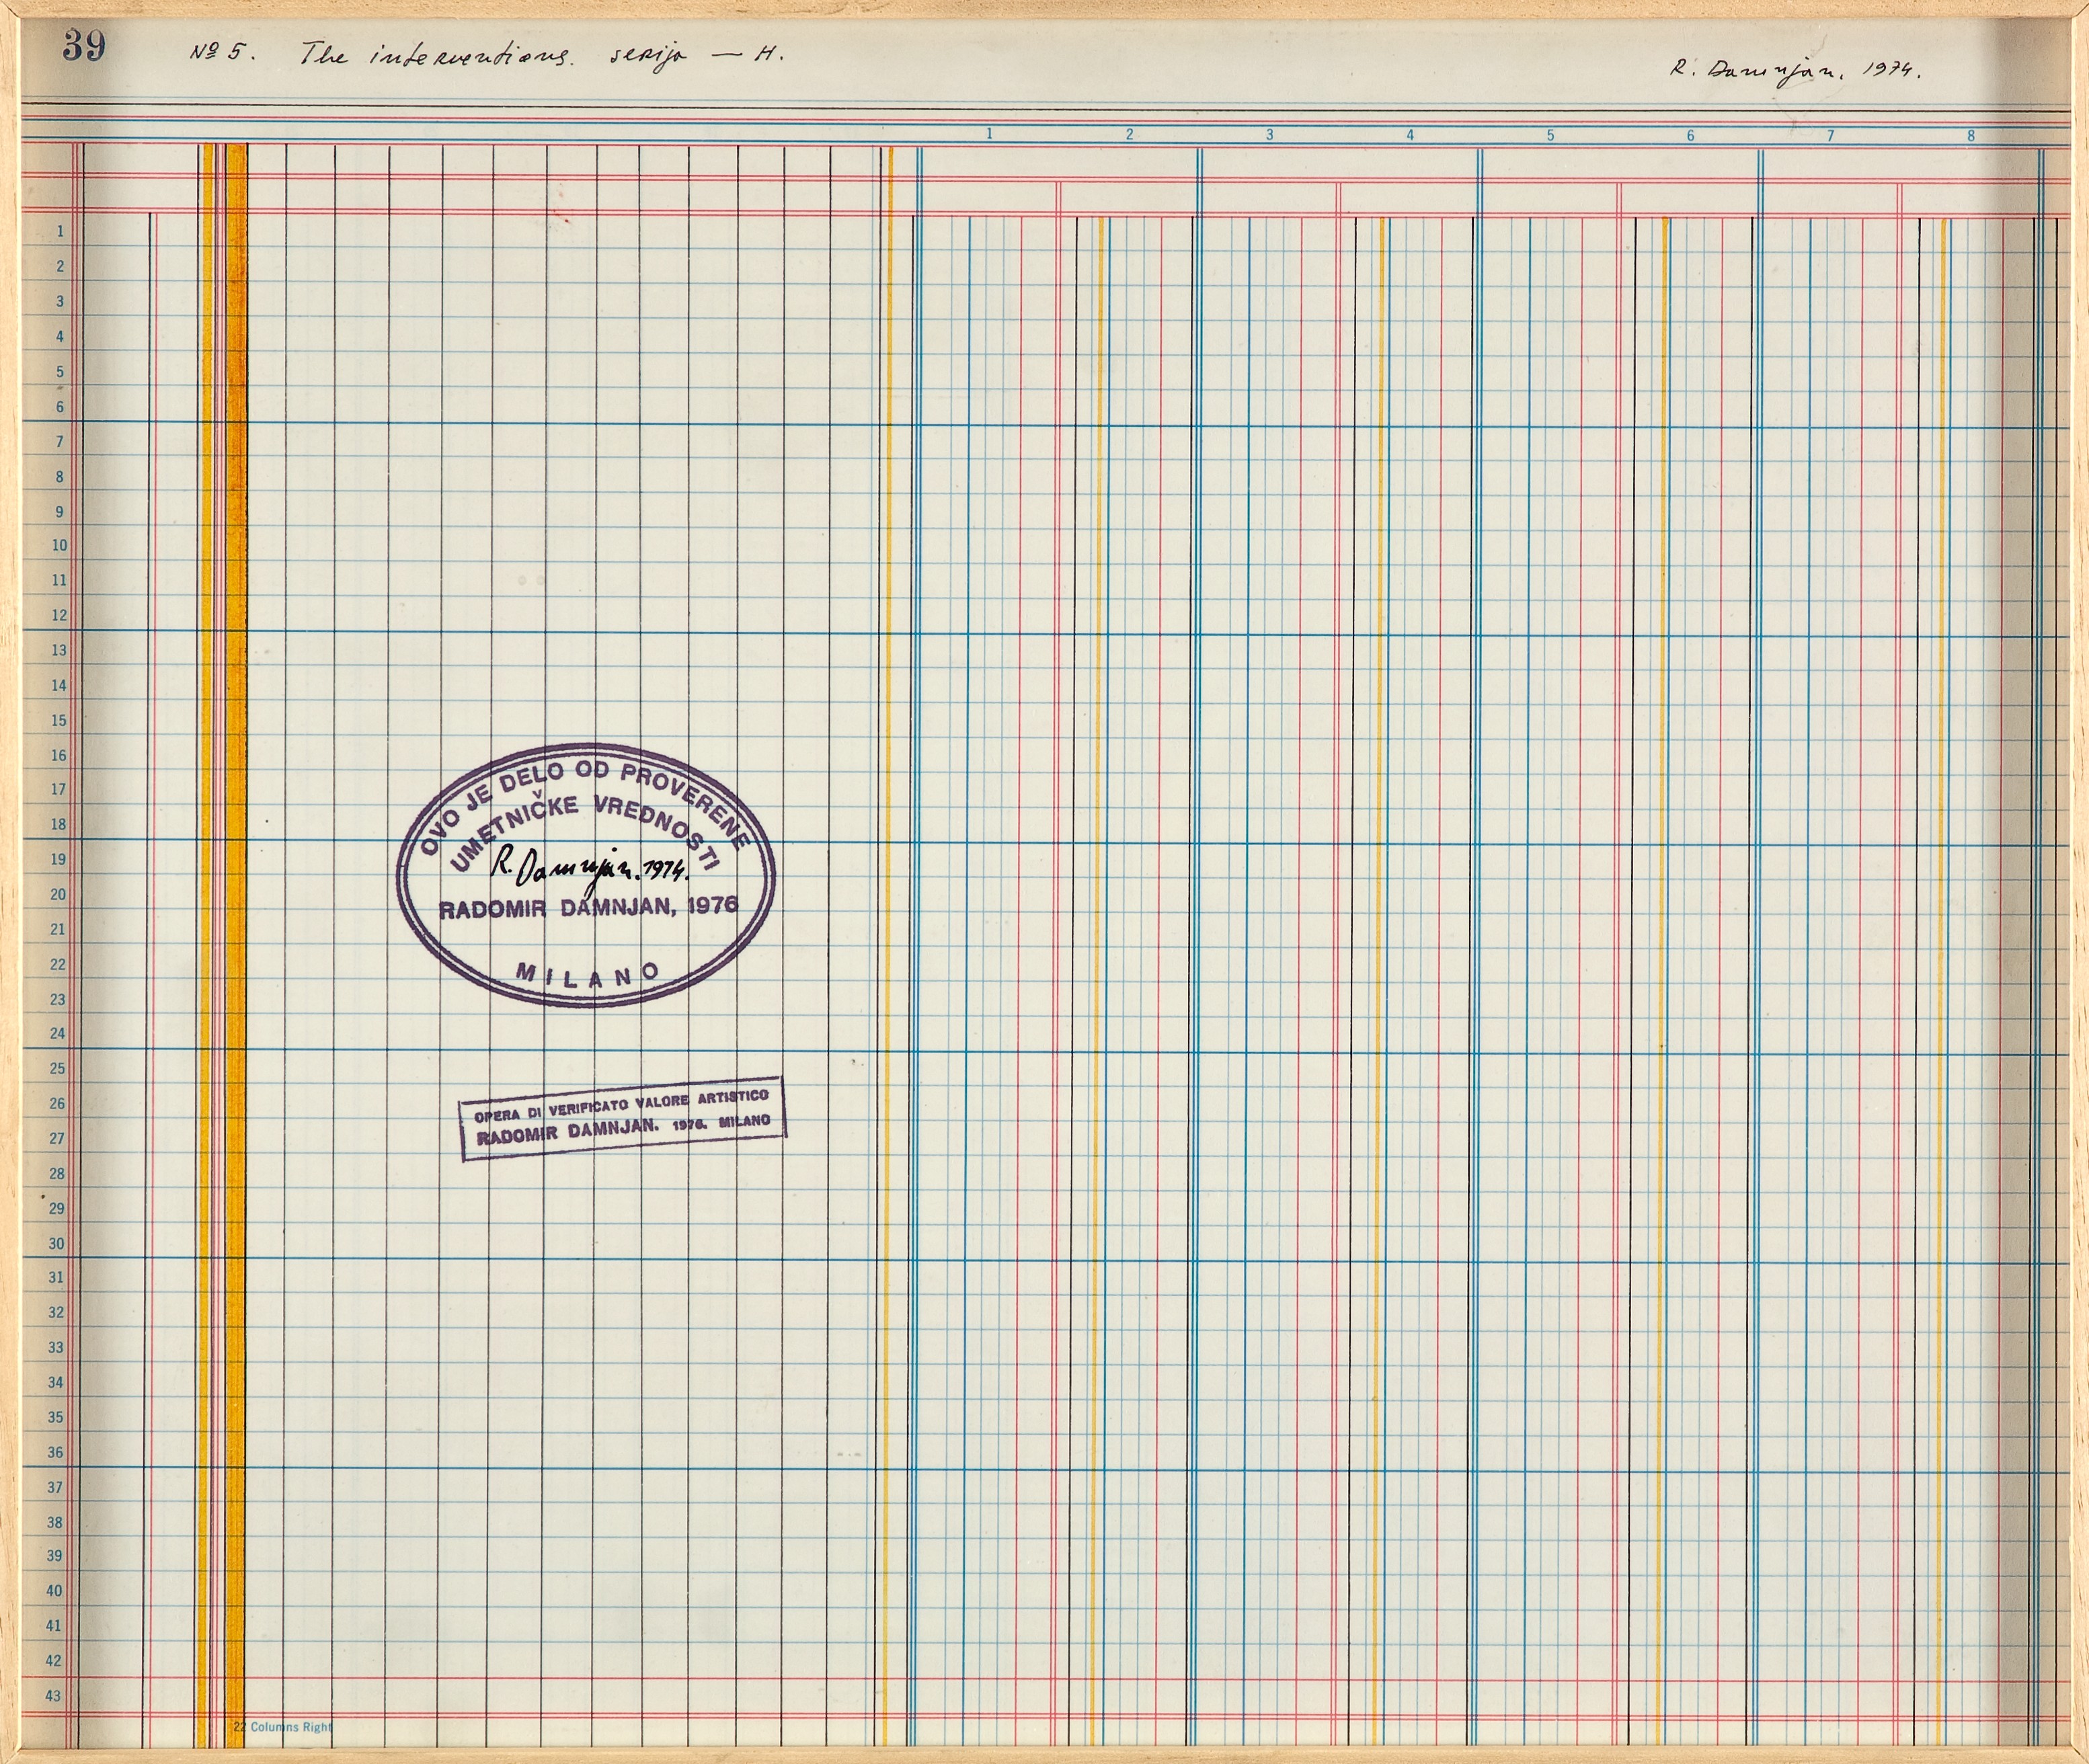Click row number 43 in the left margin
This screenshot has width=2089, height=1764.
tap(54, 1695)
